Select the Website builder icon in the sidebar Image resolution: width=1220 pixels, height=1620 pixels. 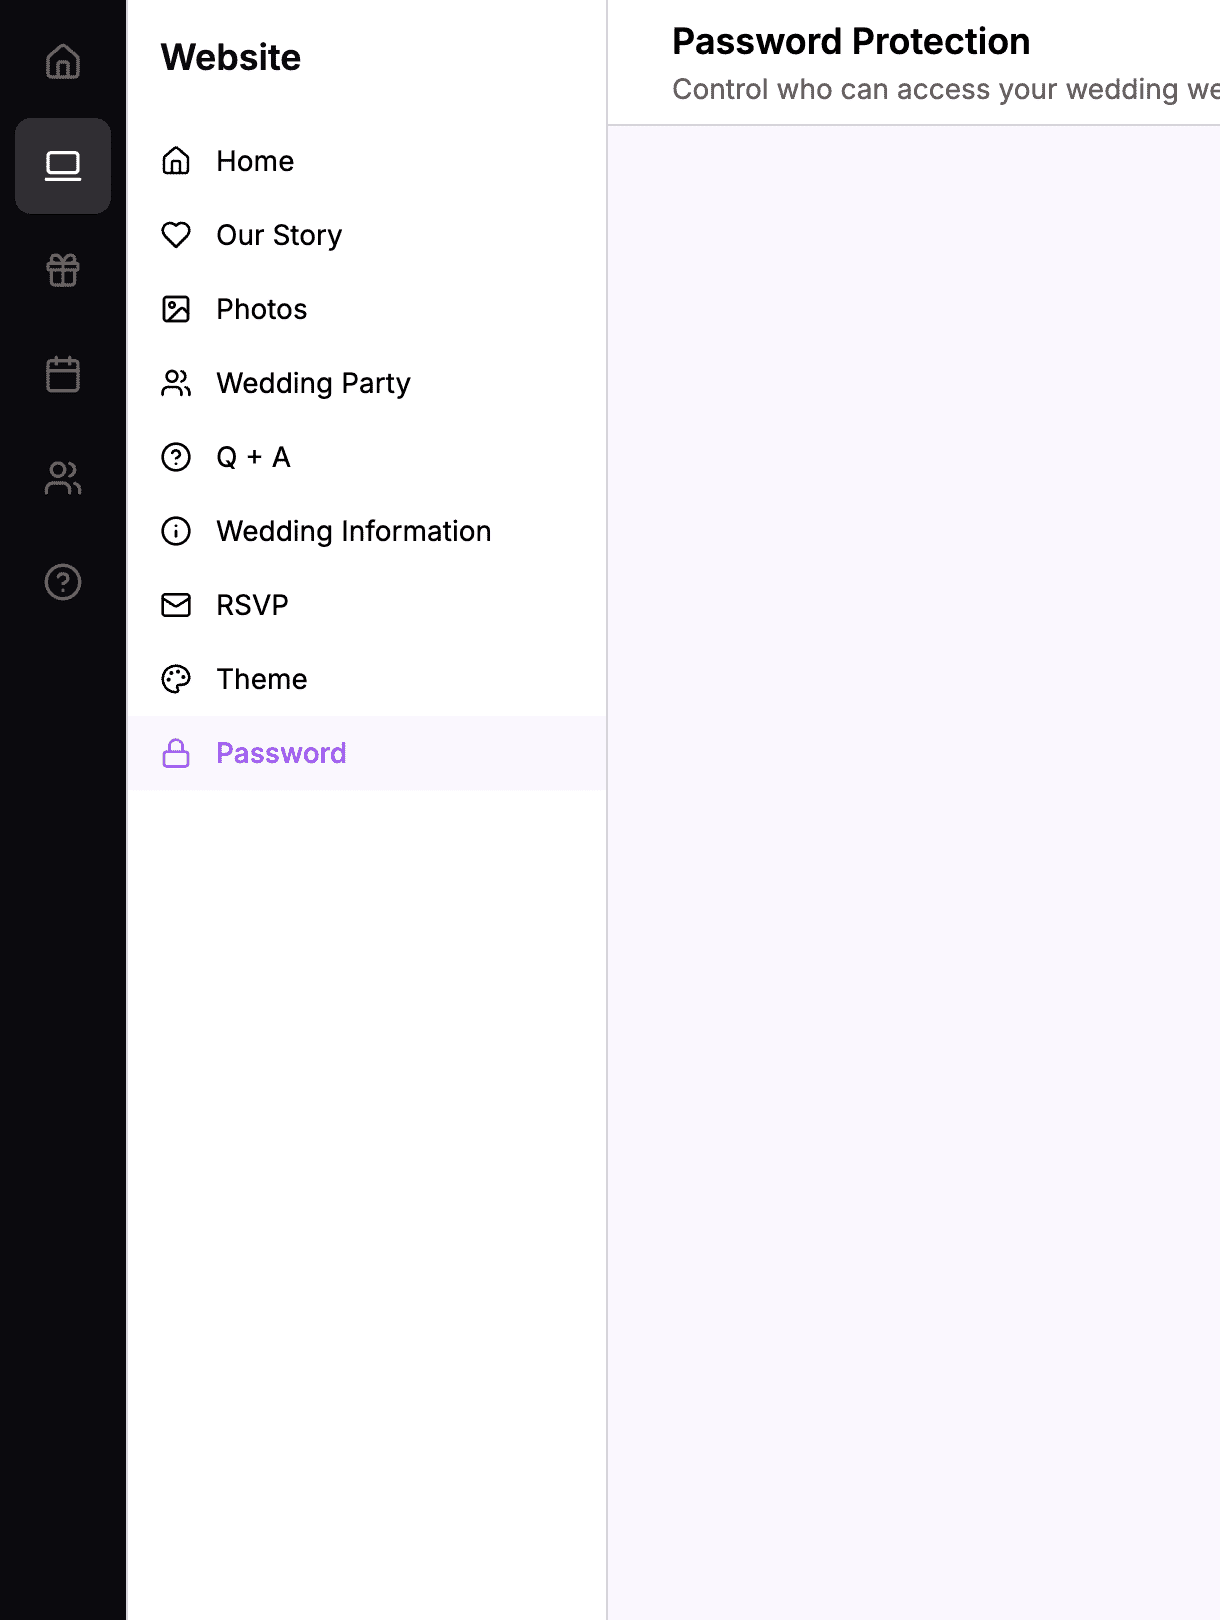(62, 166)
